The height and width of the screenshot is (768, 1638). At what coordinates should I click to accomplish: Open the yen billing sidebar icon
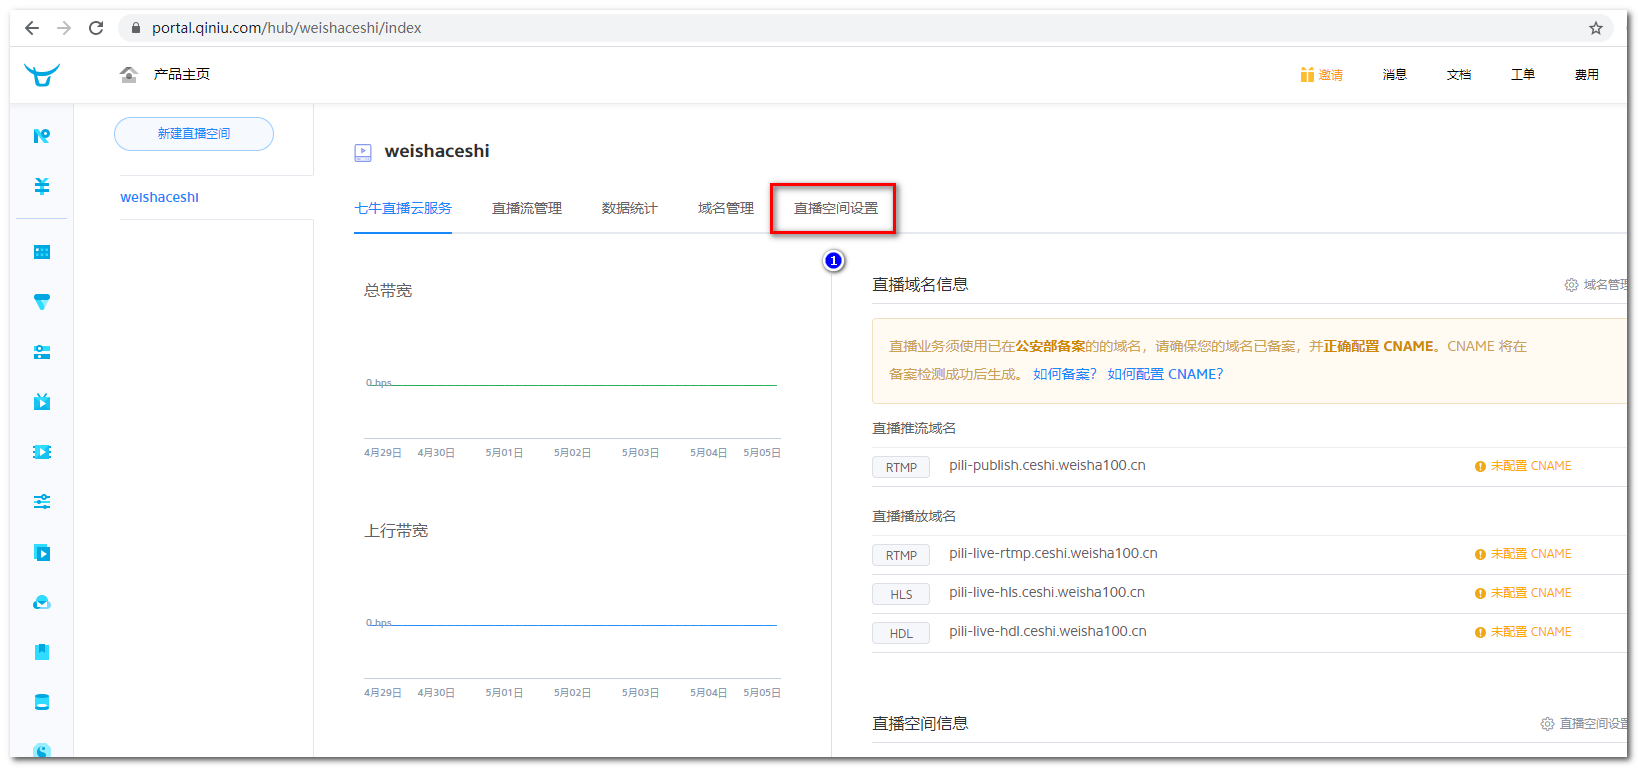click(42, 186)
